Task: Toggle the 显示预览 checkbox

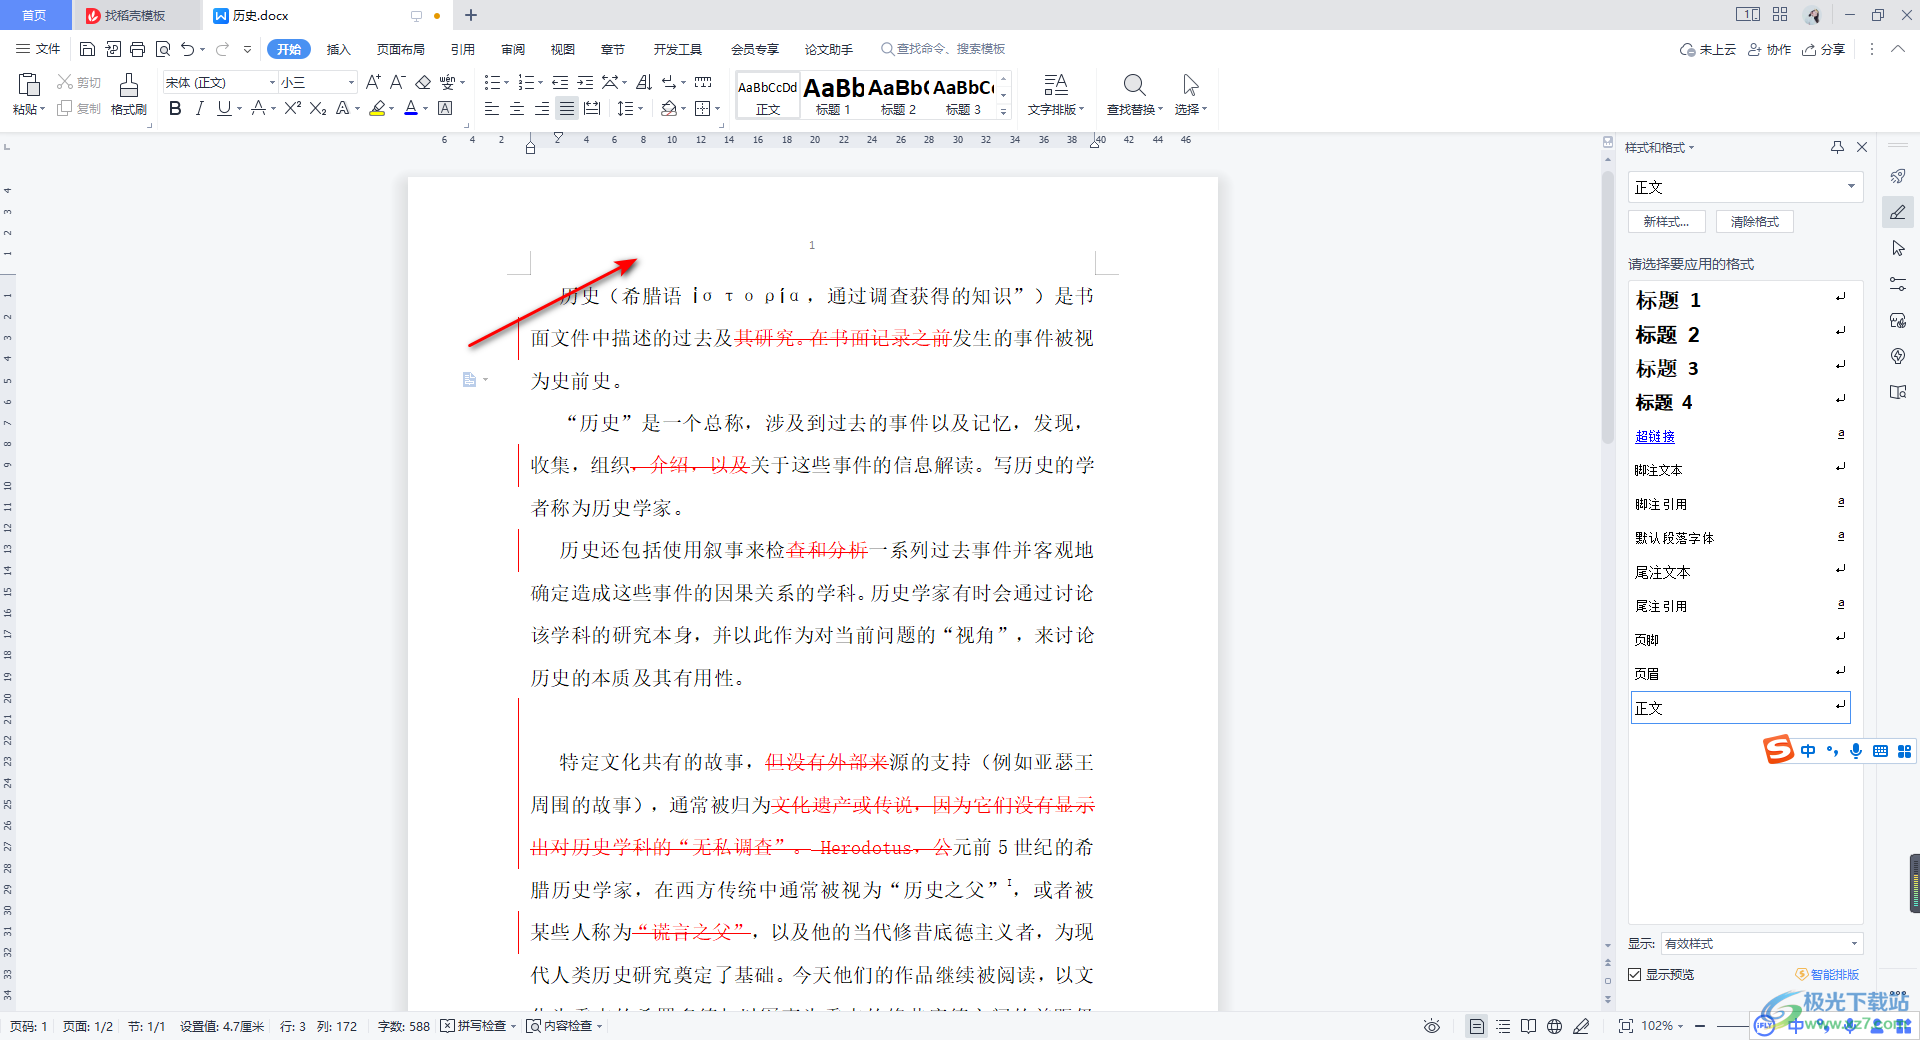Action: click(1635, 974)
